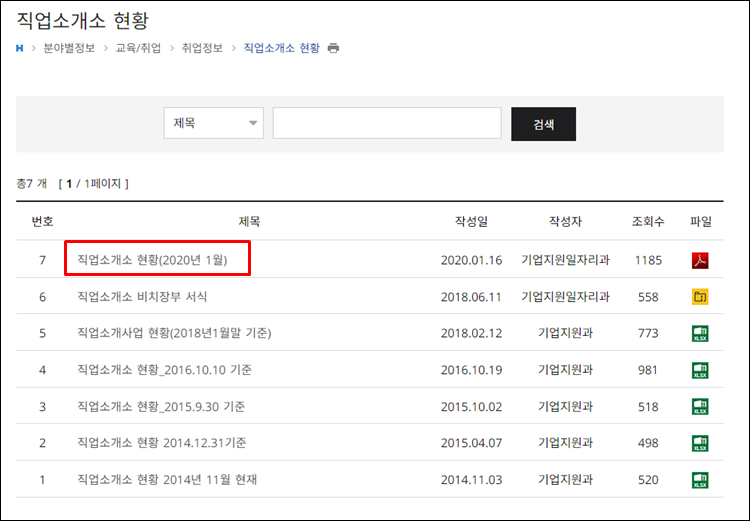Open the XLSX file for 2016.10.10 post
Viewport: 750px width, 521px height.
(700, 370)
